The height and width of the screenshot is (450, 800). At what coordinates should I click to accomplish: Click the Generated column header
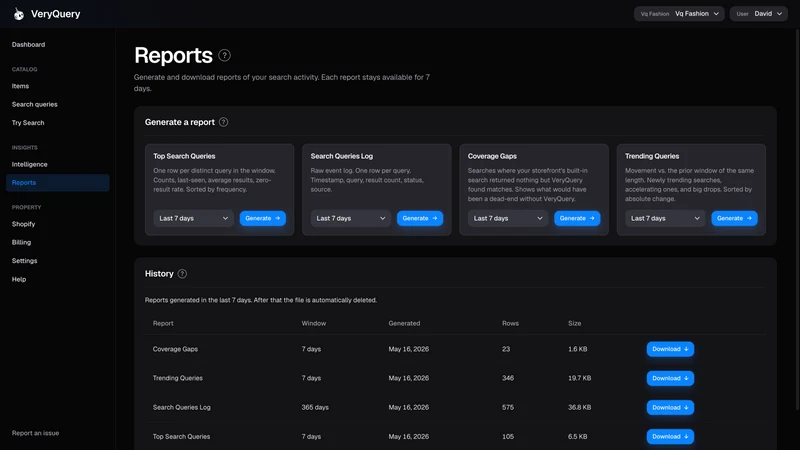[404, 323]
